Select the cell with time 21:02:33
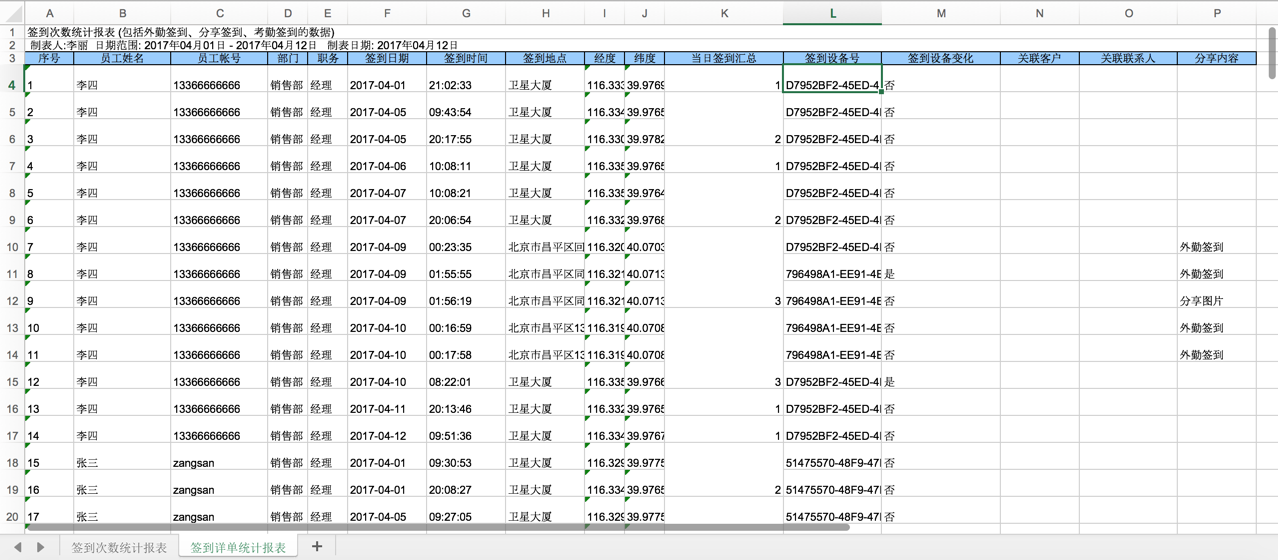This screenshot has height=560, width=1278. point(466,79)
